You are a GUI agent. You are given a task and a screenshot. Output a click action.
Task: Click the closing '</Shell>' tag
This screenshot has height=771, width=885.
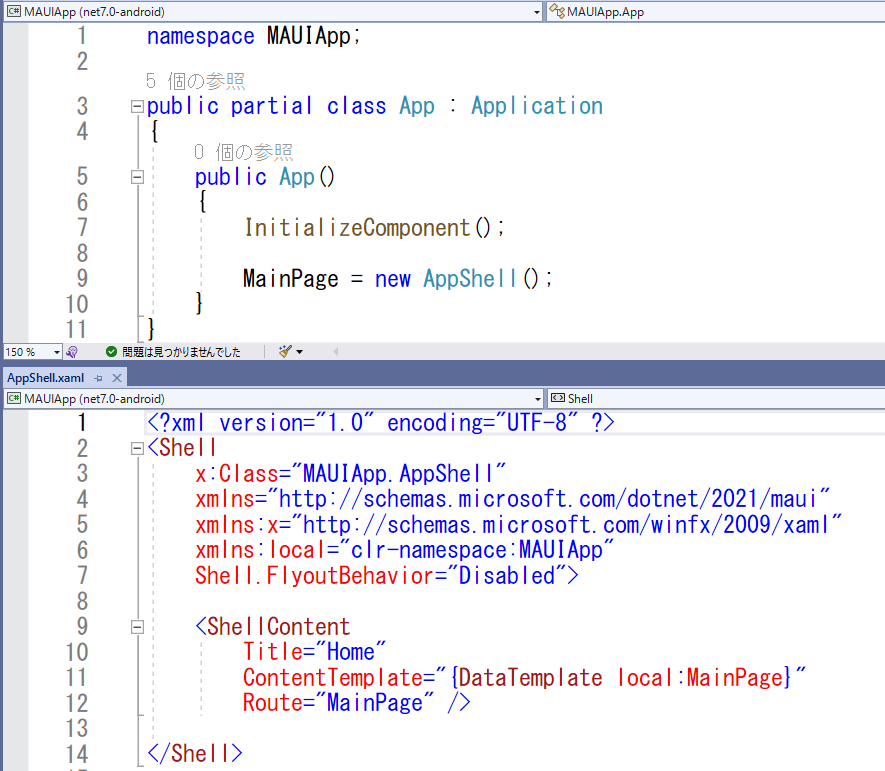[x=195, y=754]
